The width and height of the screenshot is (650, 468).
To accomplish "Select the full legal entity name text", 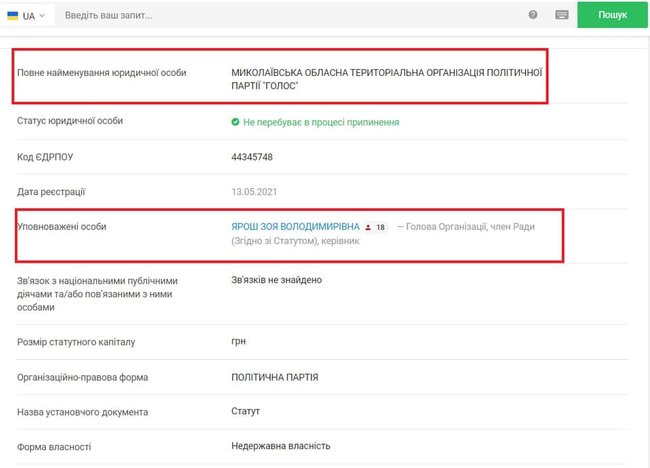I will [386, 79].
